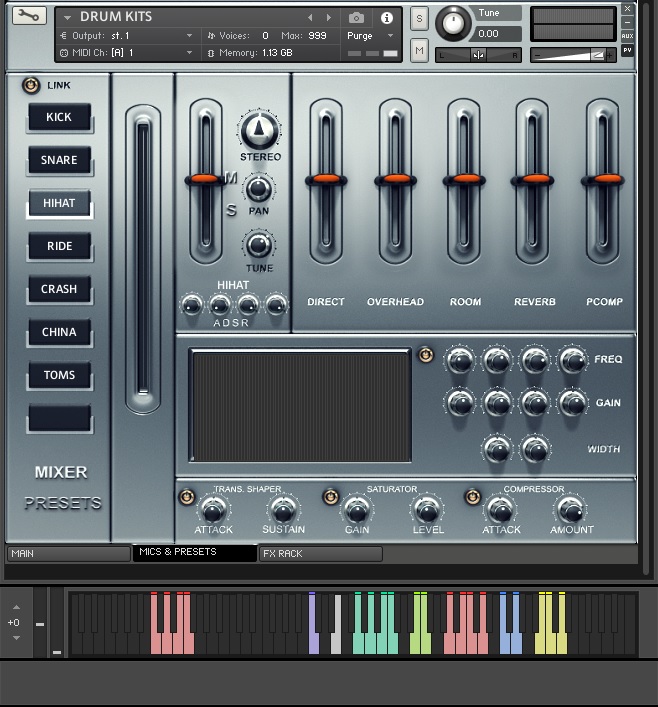Click the last FREQ knob

573,360
